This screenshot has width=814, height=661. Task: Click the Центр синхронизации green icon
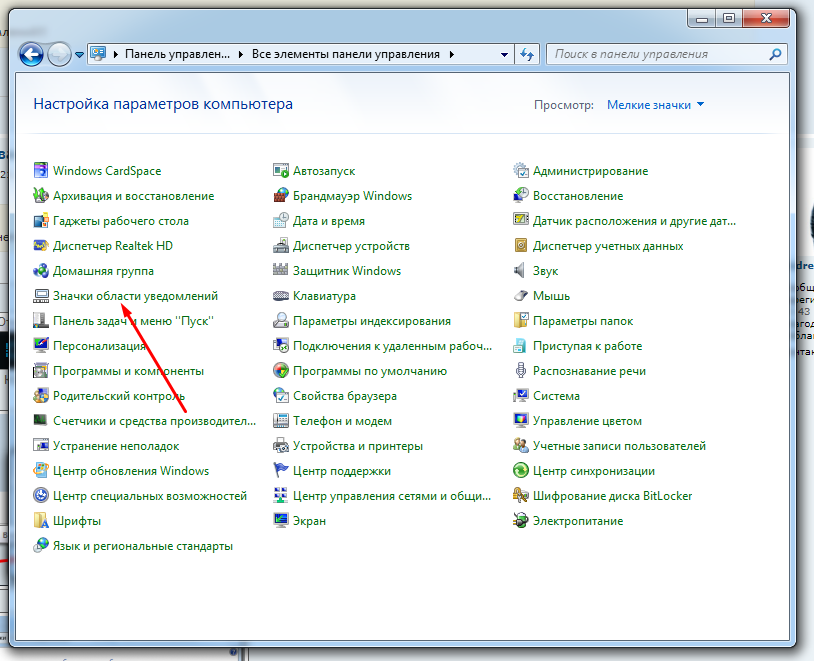521,470
